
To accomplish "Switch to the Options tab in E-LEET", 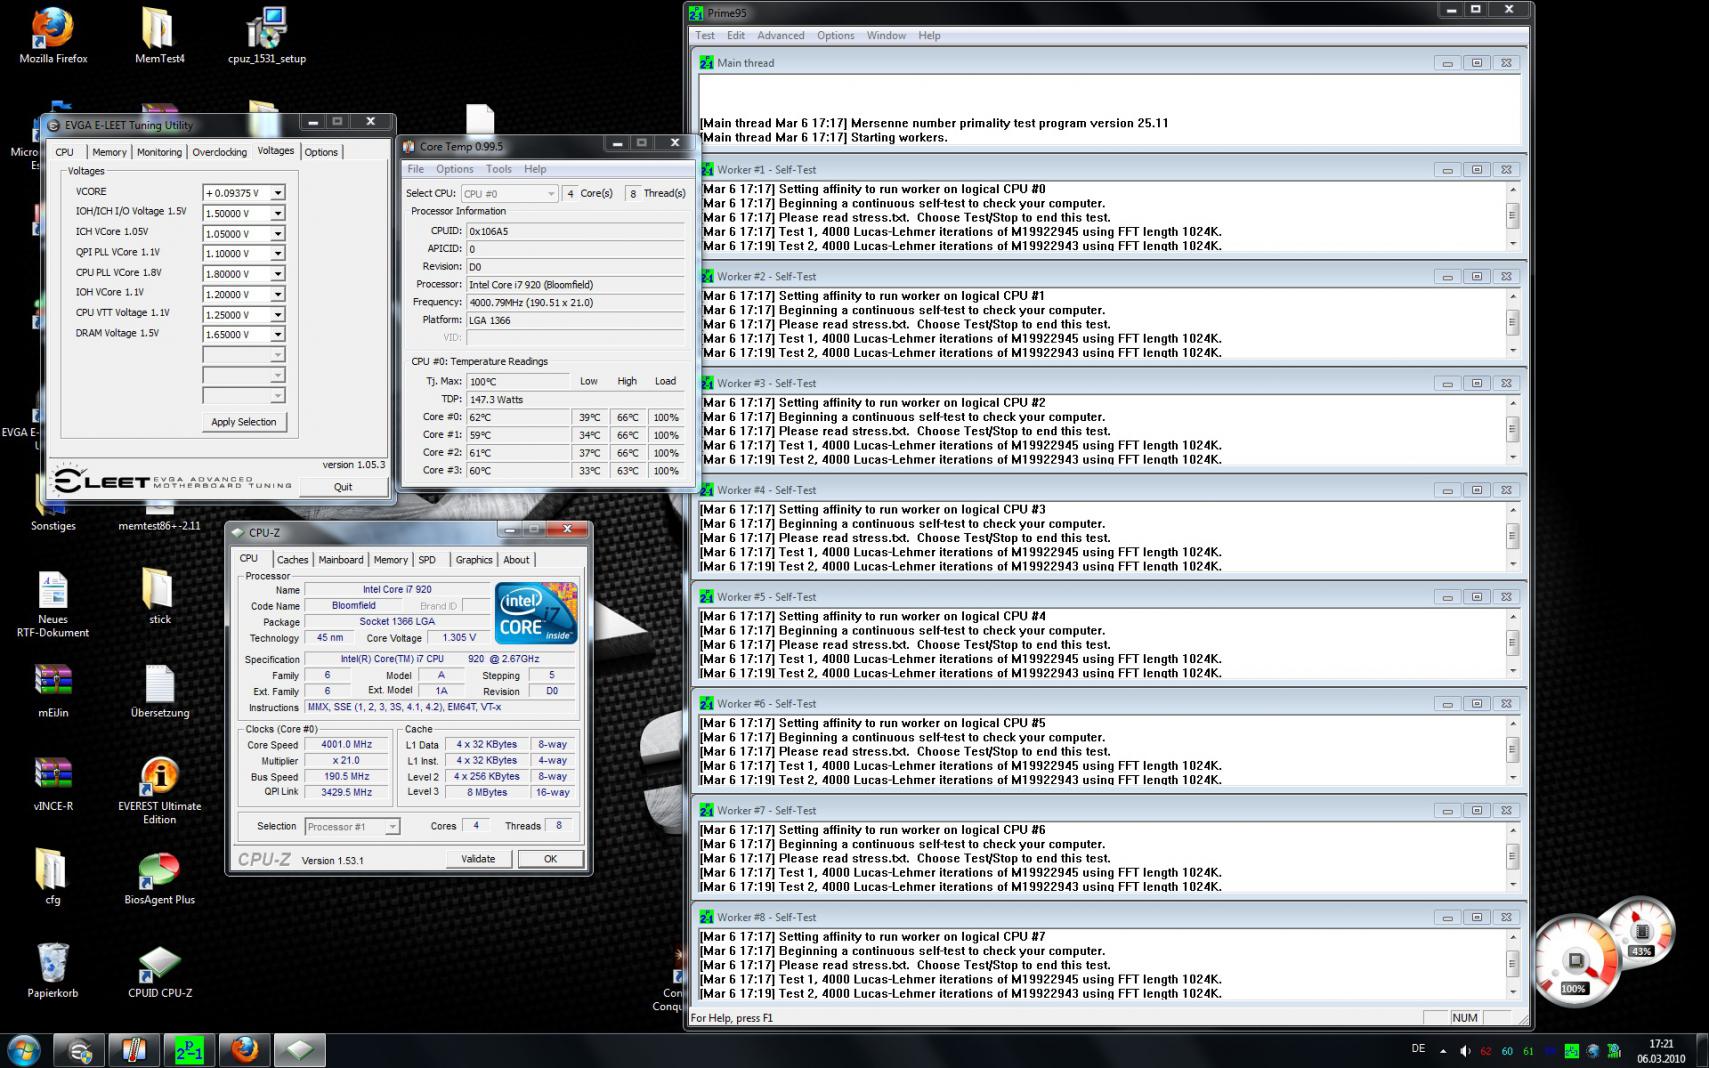I will (321, 152).
